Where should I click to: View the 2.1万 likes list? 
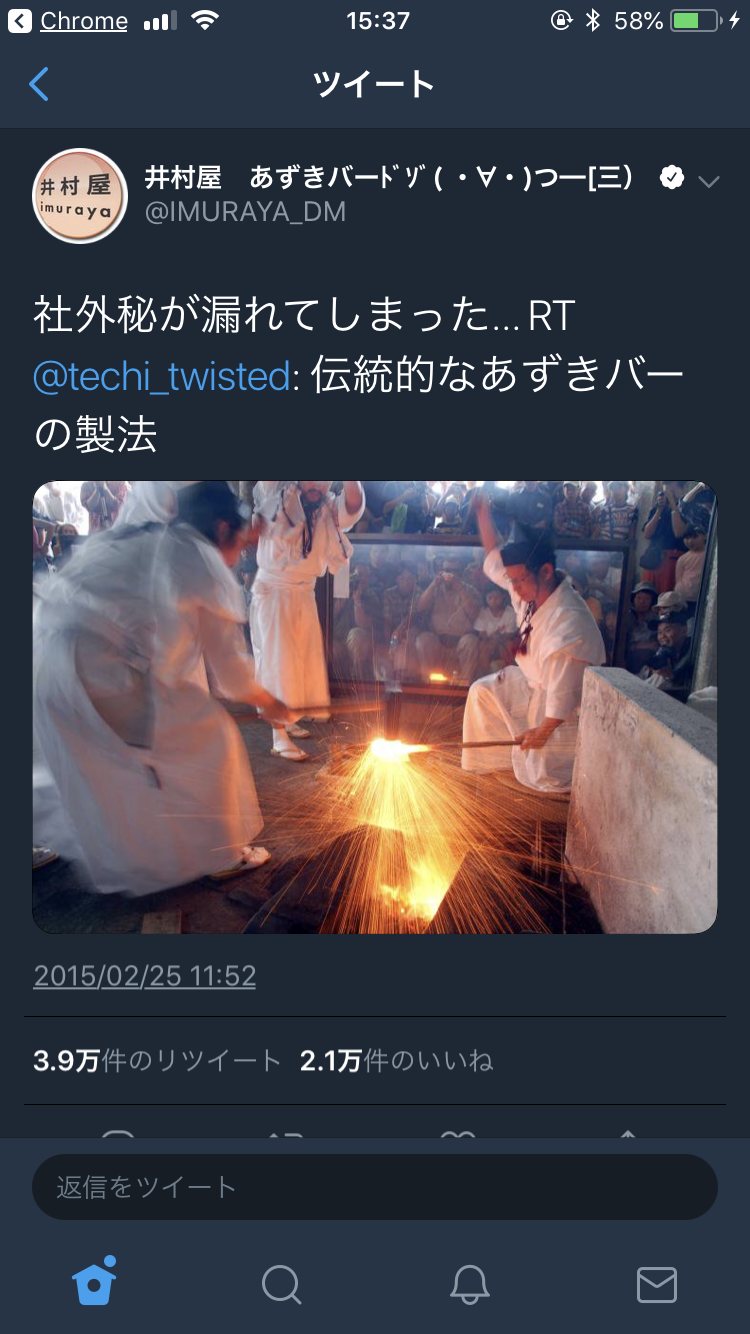[397, 1061]
